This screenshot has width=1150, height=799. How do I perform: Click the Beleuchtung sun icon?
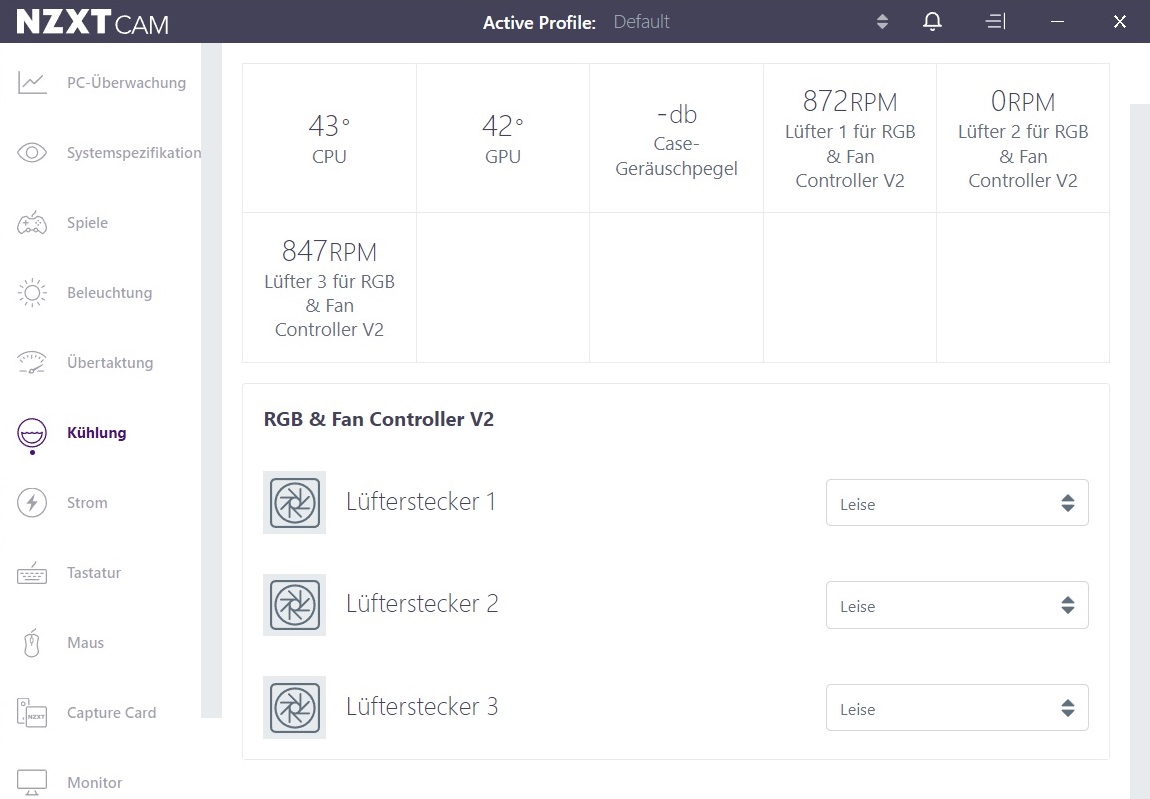click(32, 293)
